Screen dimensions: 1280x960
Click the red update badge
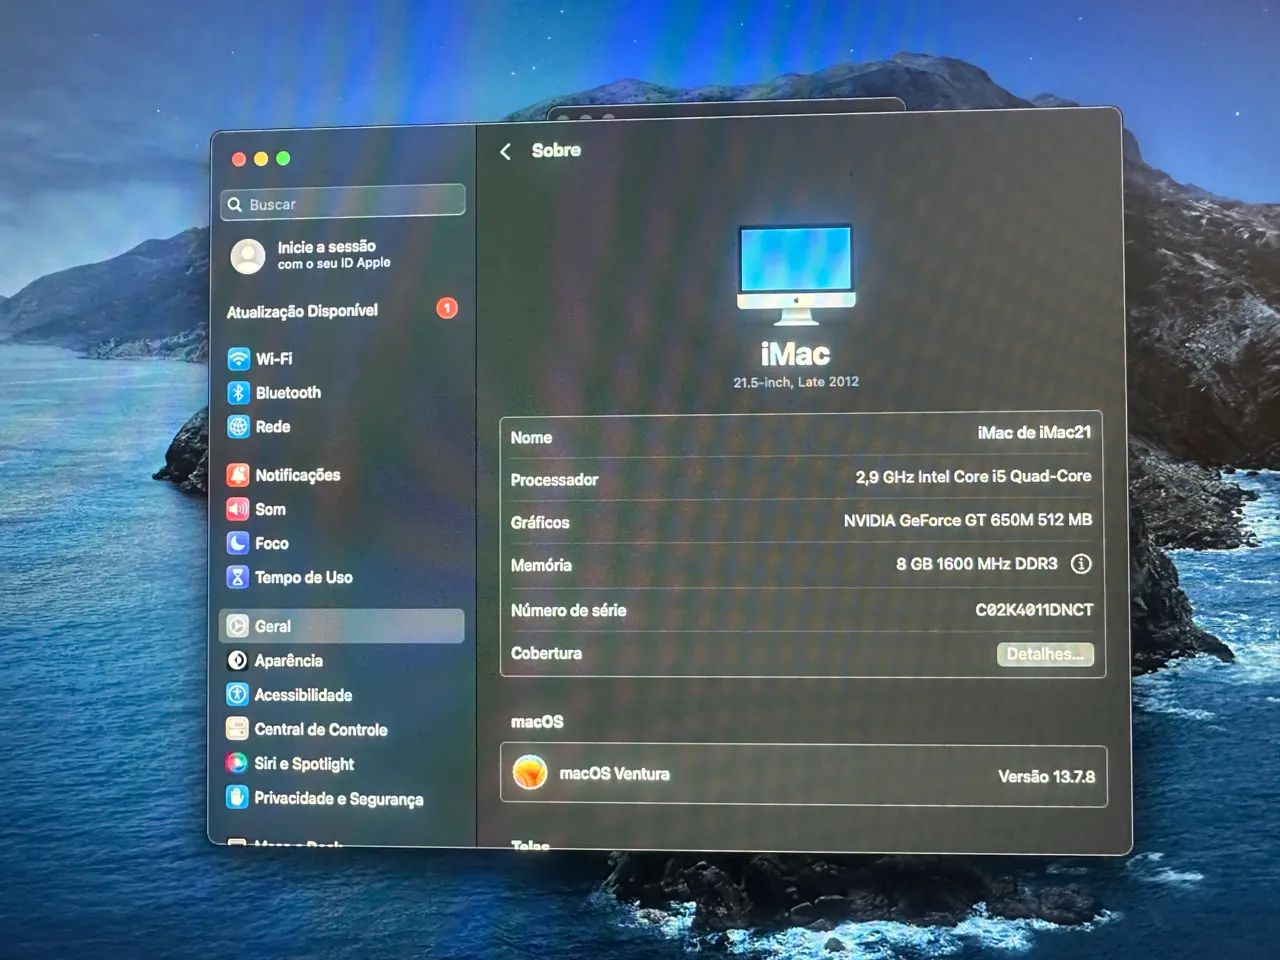[447, 308]
